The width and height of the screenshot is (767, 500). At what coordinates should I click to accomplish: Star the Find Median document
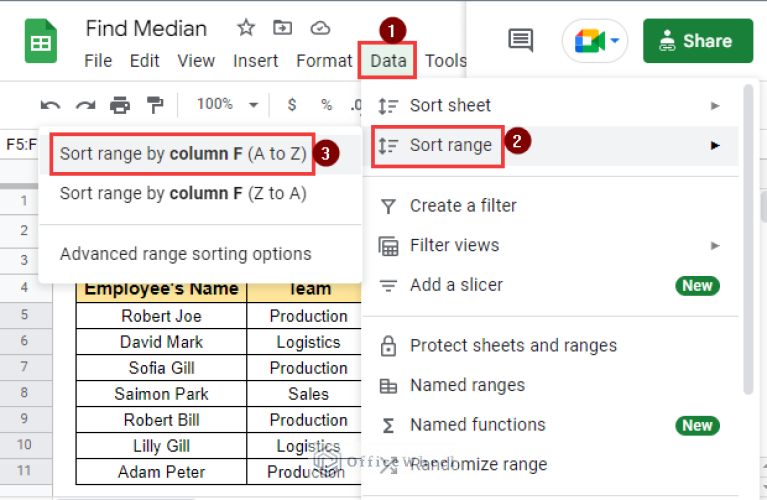246,28
